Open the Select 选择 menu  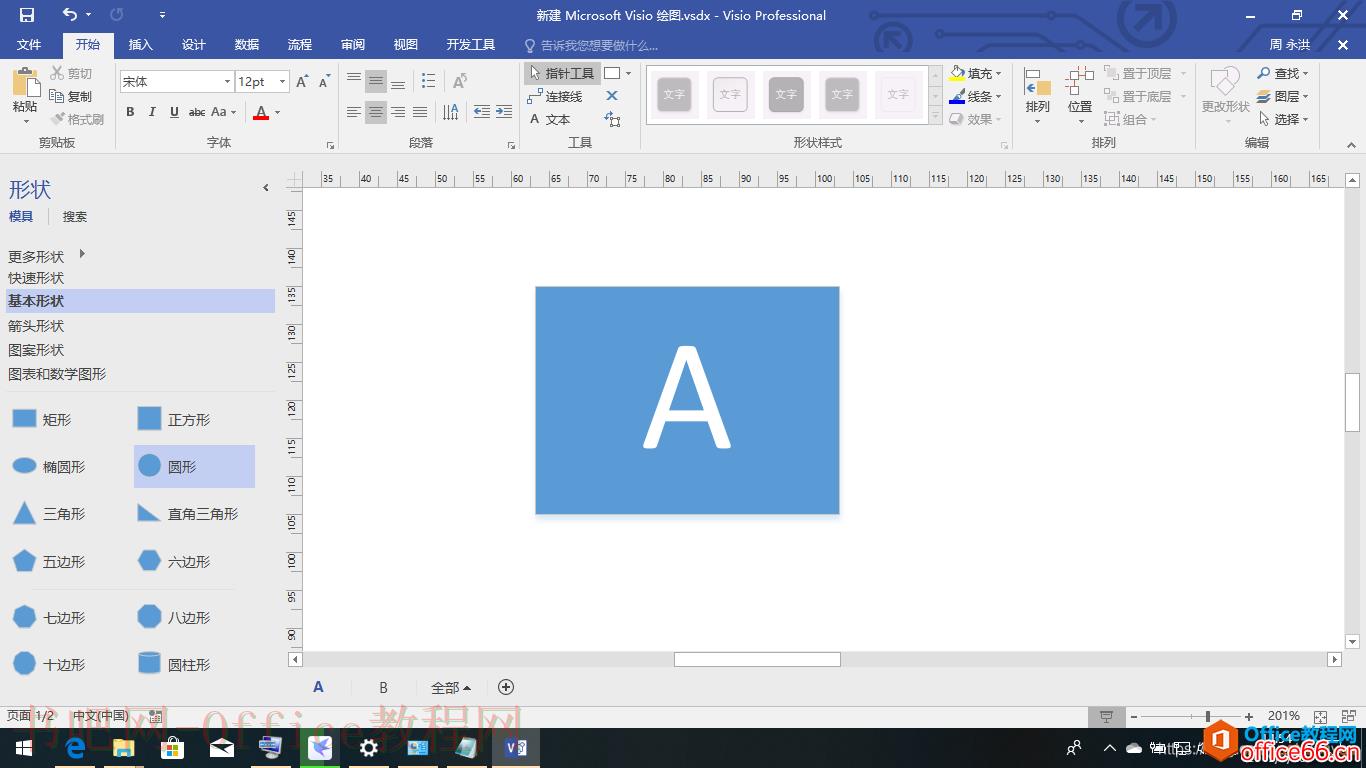click(x=1283, y=119)
